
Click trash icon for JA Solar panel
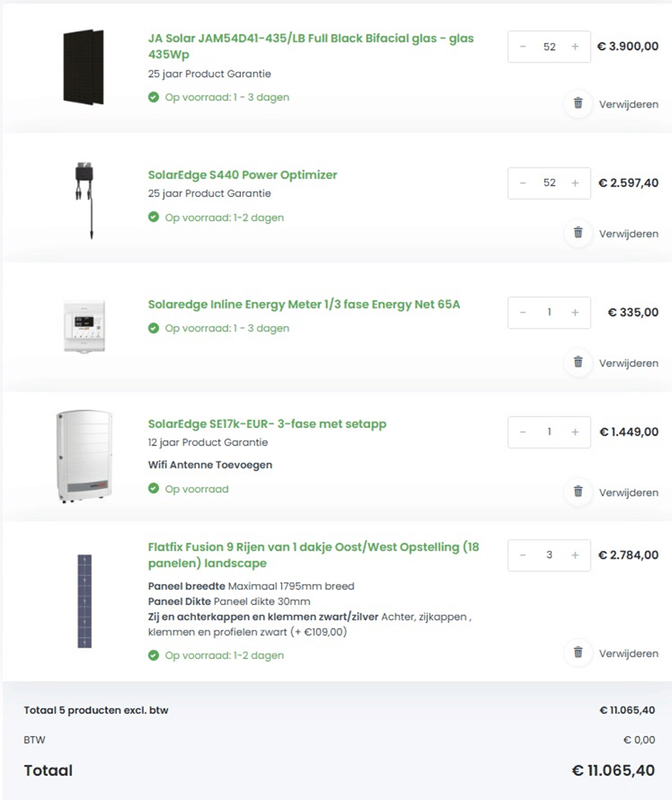point(578,103)
